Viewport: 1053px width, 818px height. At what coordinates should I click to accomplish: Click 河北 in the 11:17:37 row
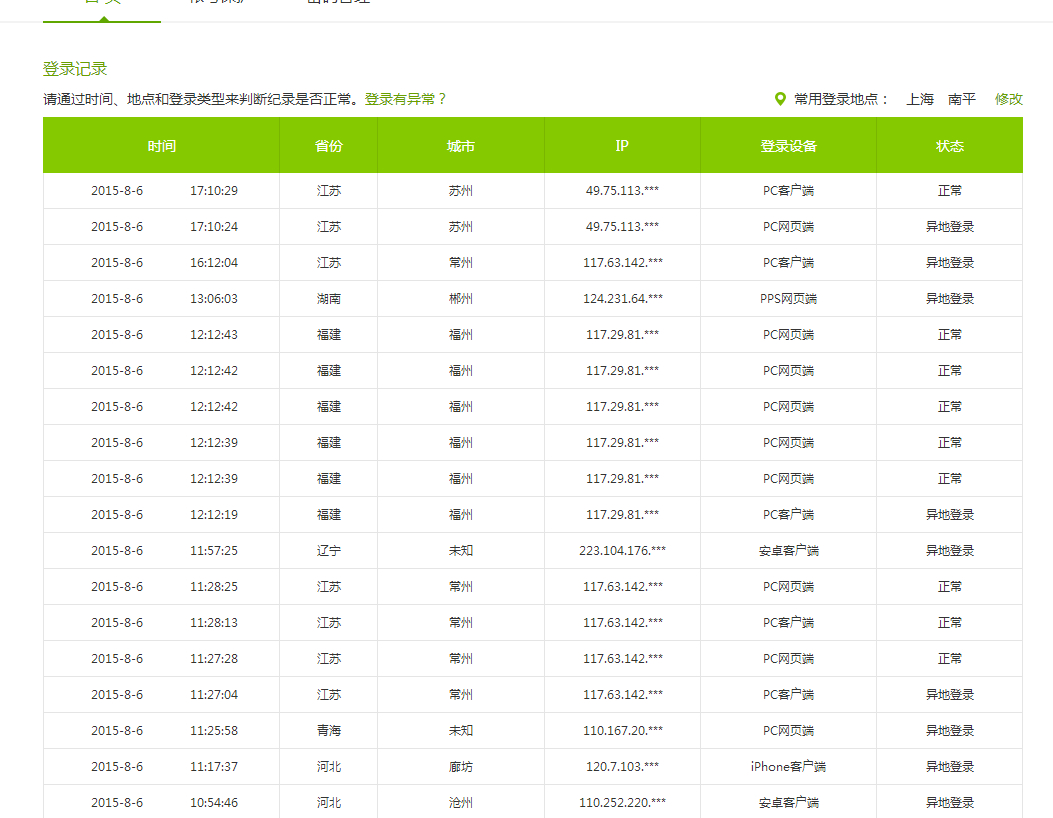(x=328, y=767)
